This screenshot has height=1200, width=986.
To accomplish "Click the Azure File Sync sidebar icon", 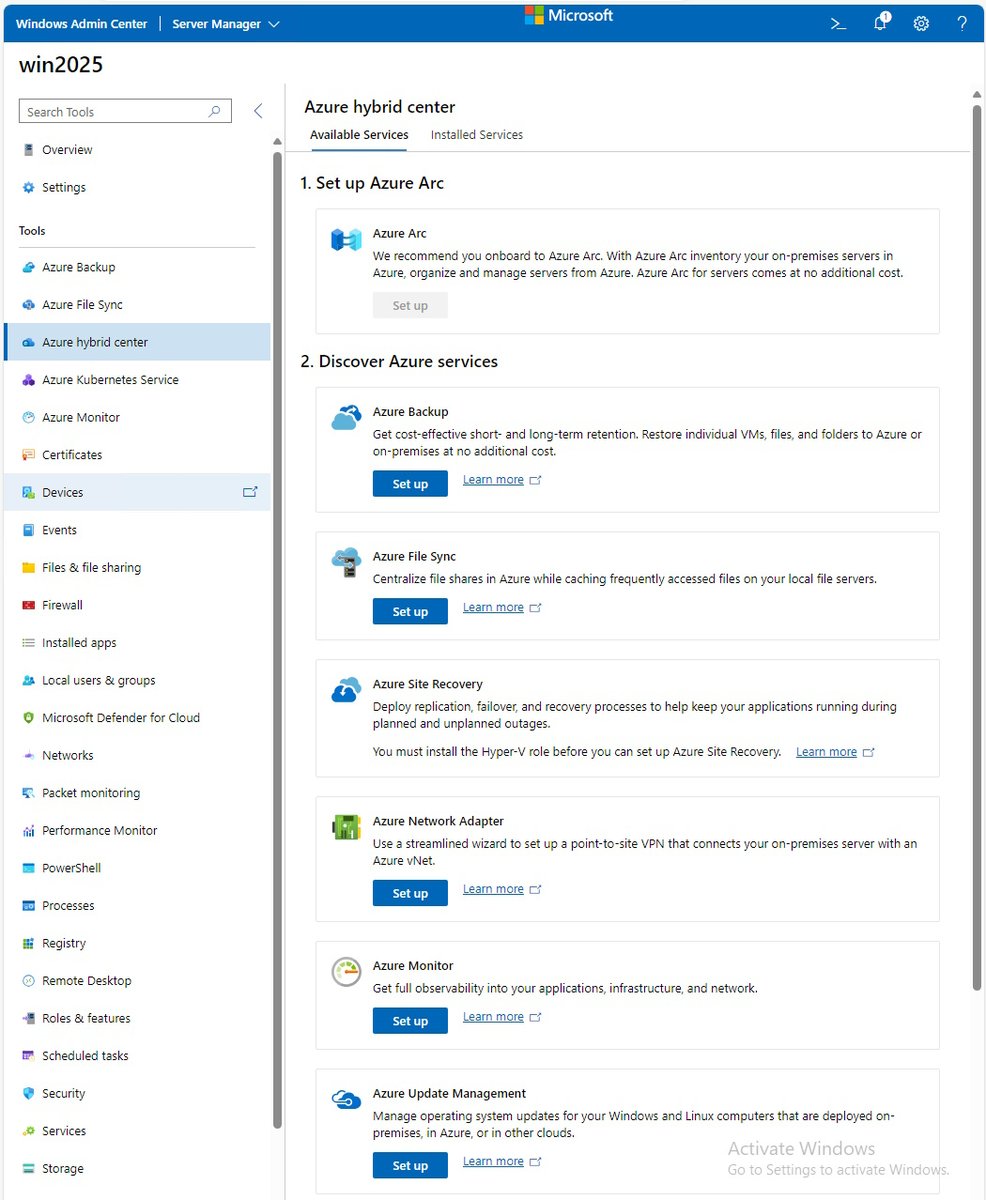I will (29, 305).
